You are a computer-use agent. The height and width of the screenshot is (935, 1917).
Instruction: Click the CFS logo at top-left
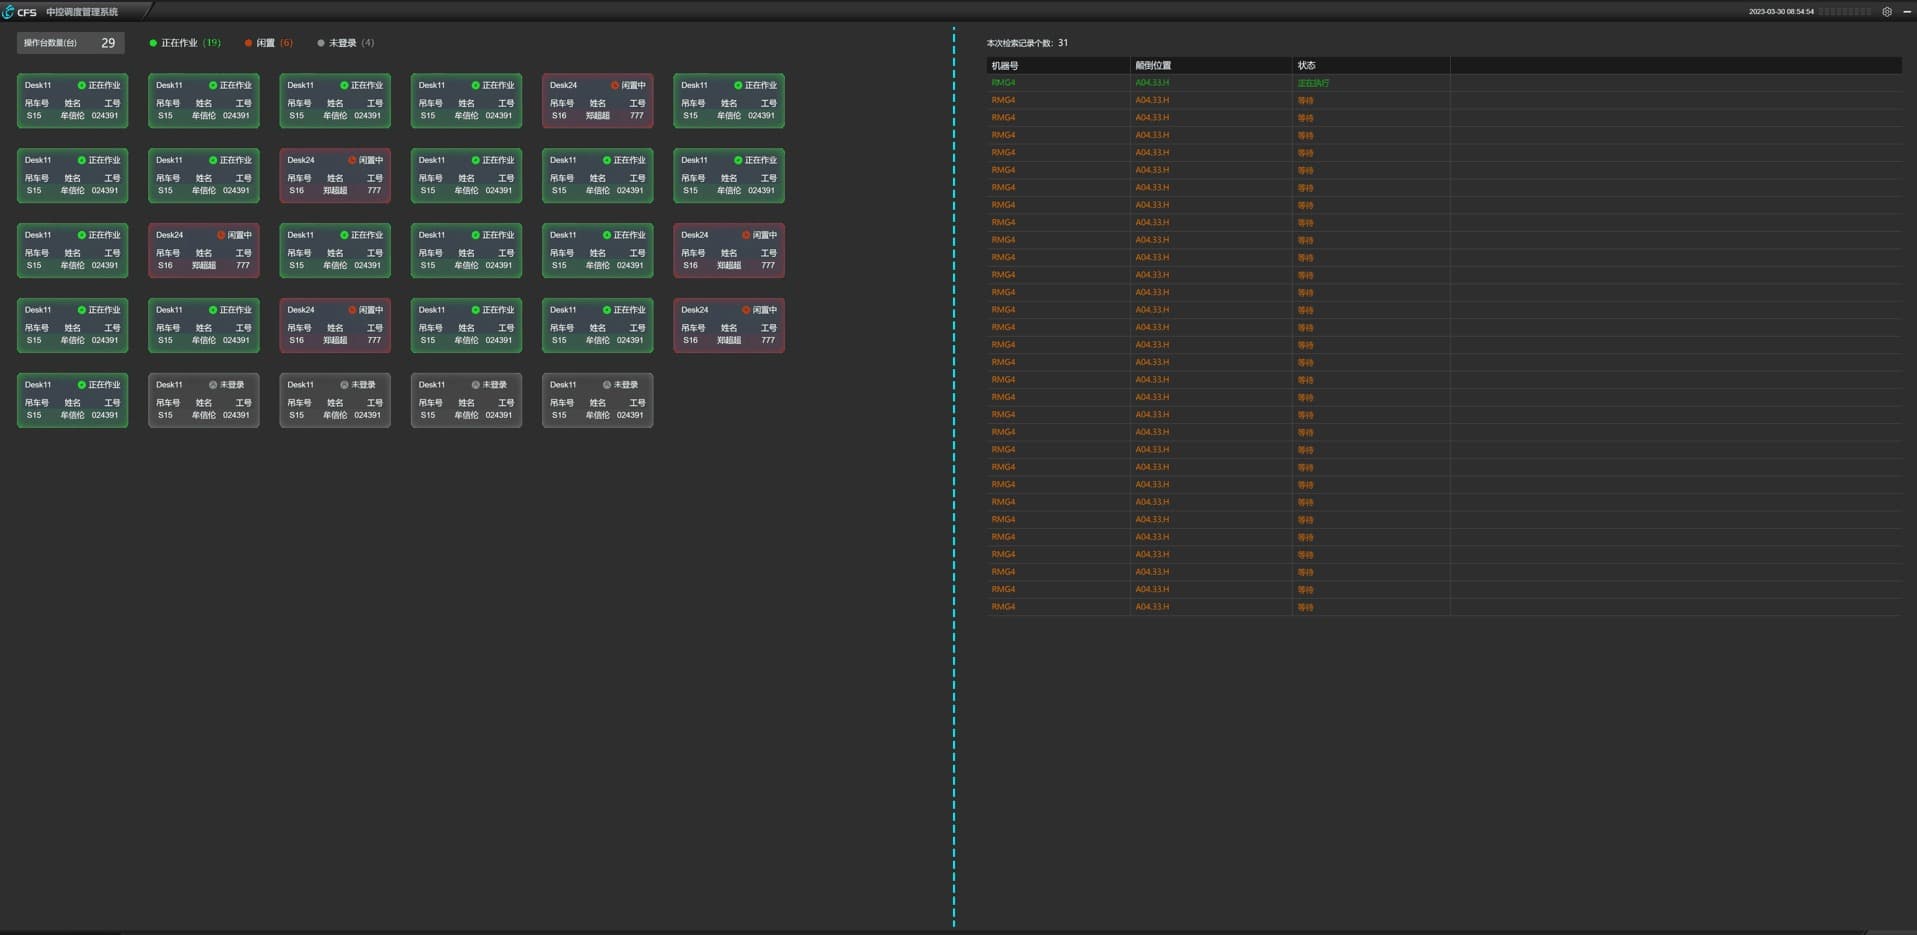click(20, 12)
